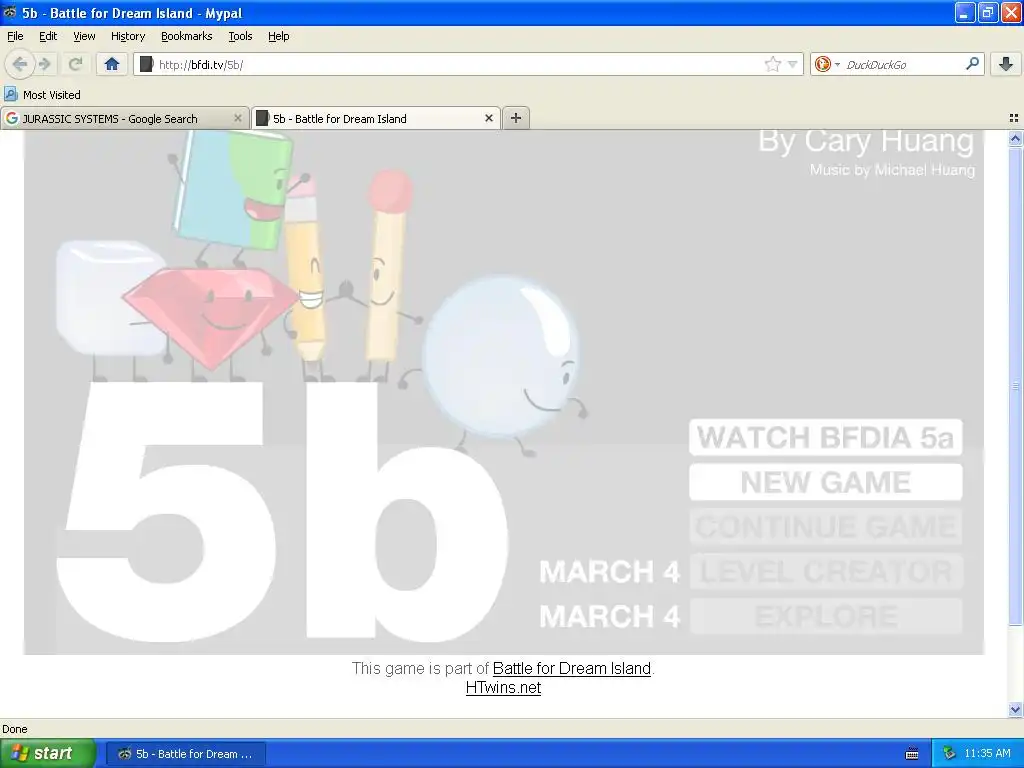
Task: Click WATCH BFDIA 5a button
Action: (x=825, y=437)
